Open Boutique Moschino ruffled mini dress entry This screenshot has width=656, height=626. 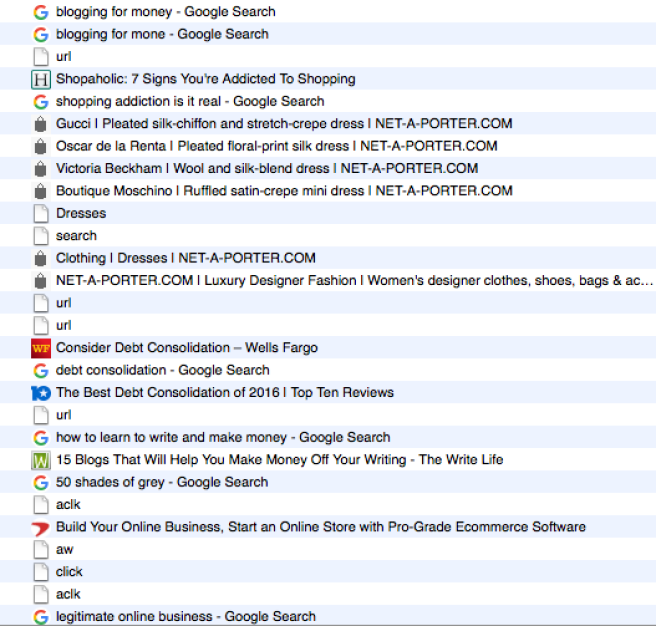point(284,191)
